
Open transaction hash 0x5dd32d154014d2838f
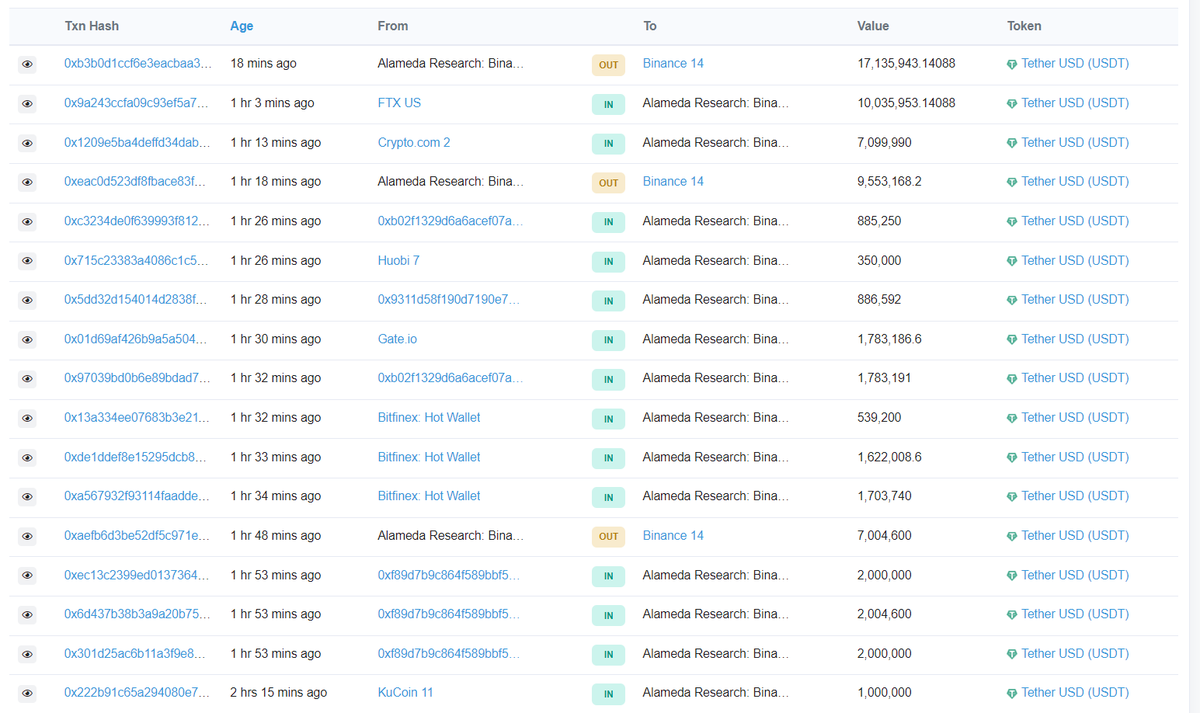(x=136, y=299)
